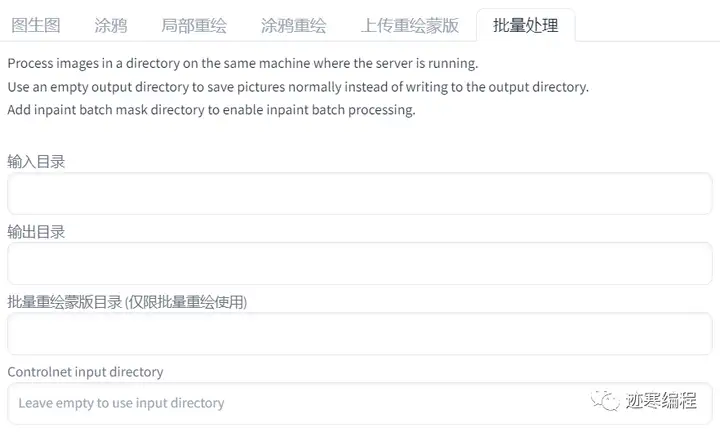Click the 输入目录 label
Viewport: 720px width, 432px height.
[x=36, y=161]
